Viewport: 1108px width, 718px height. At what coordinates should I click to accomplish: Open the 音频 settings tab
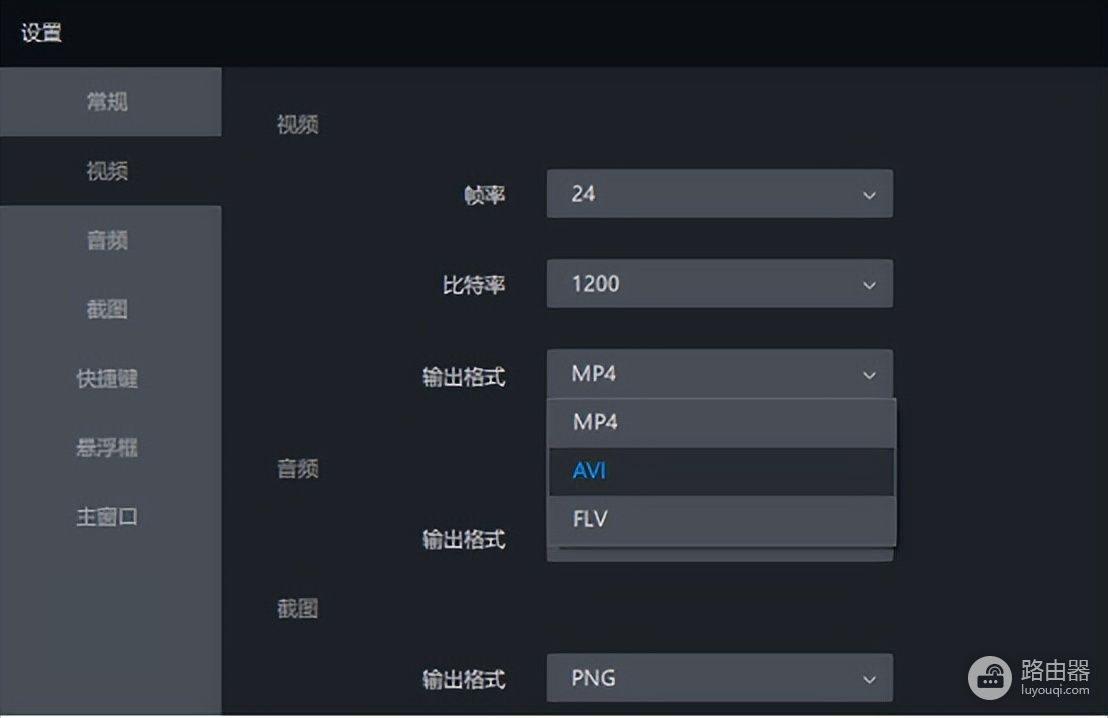[107, 240]
